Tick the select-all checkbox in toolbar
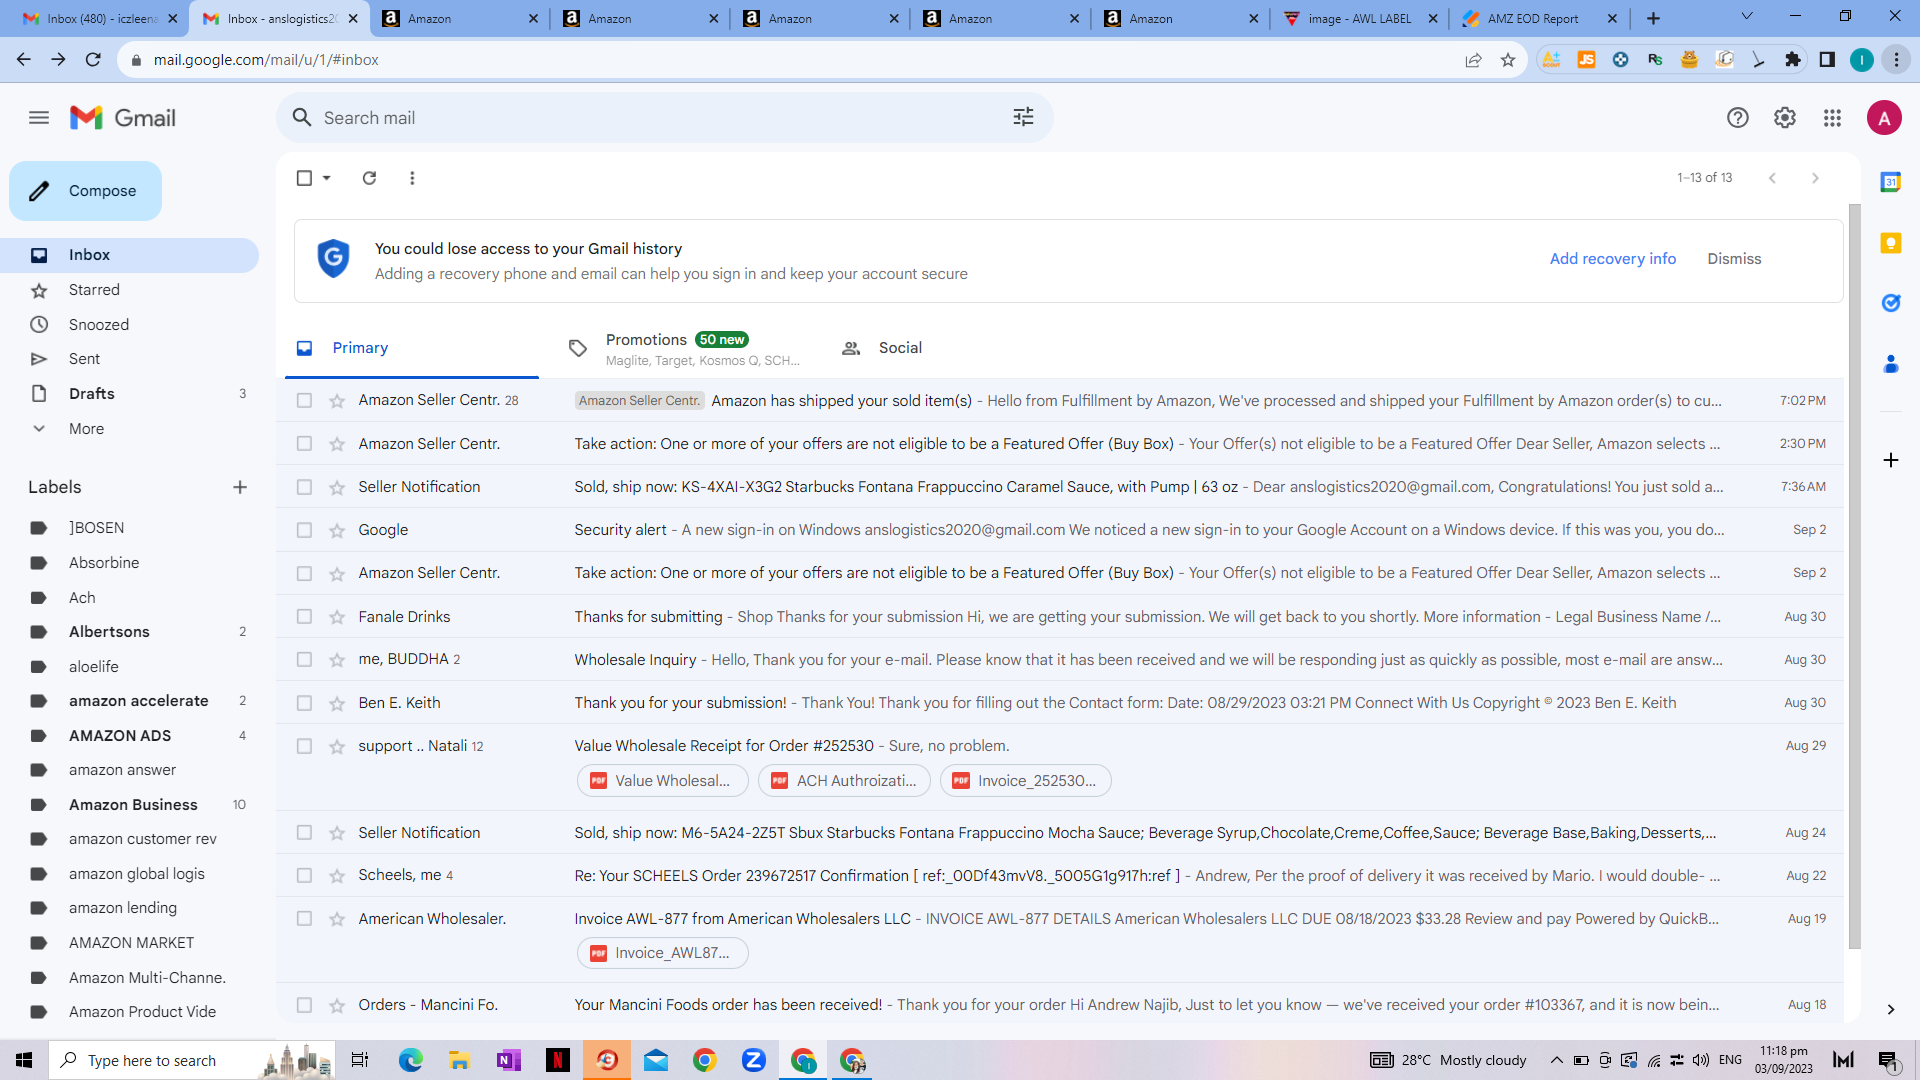1920x1080 pixels. 304,178
